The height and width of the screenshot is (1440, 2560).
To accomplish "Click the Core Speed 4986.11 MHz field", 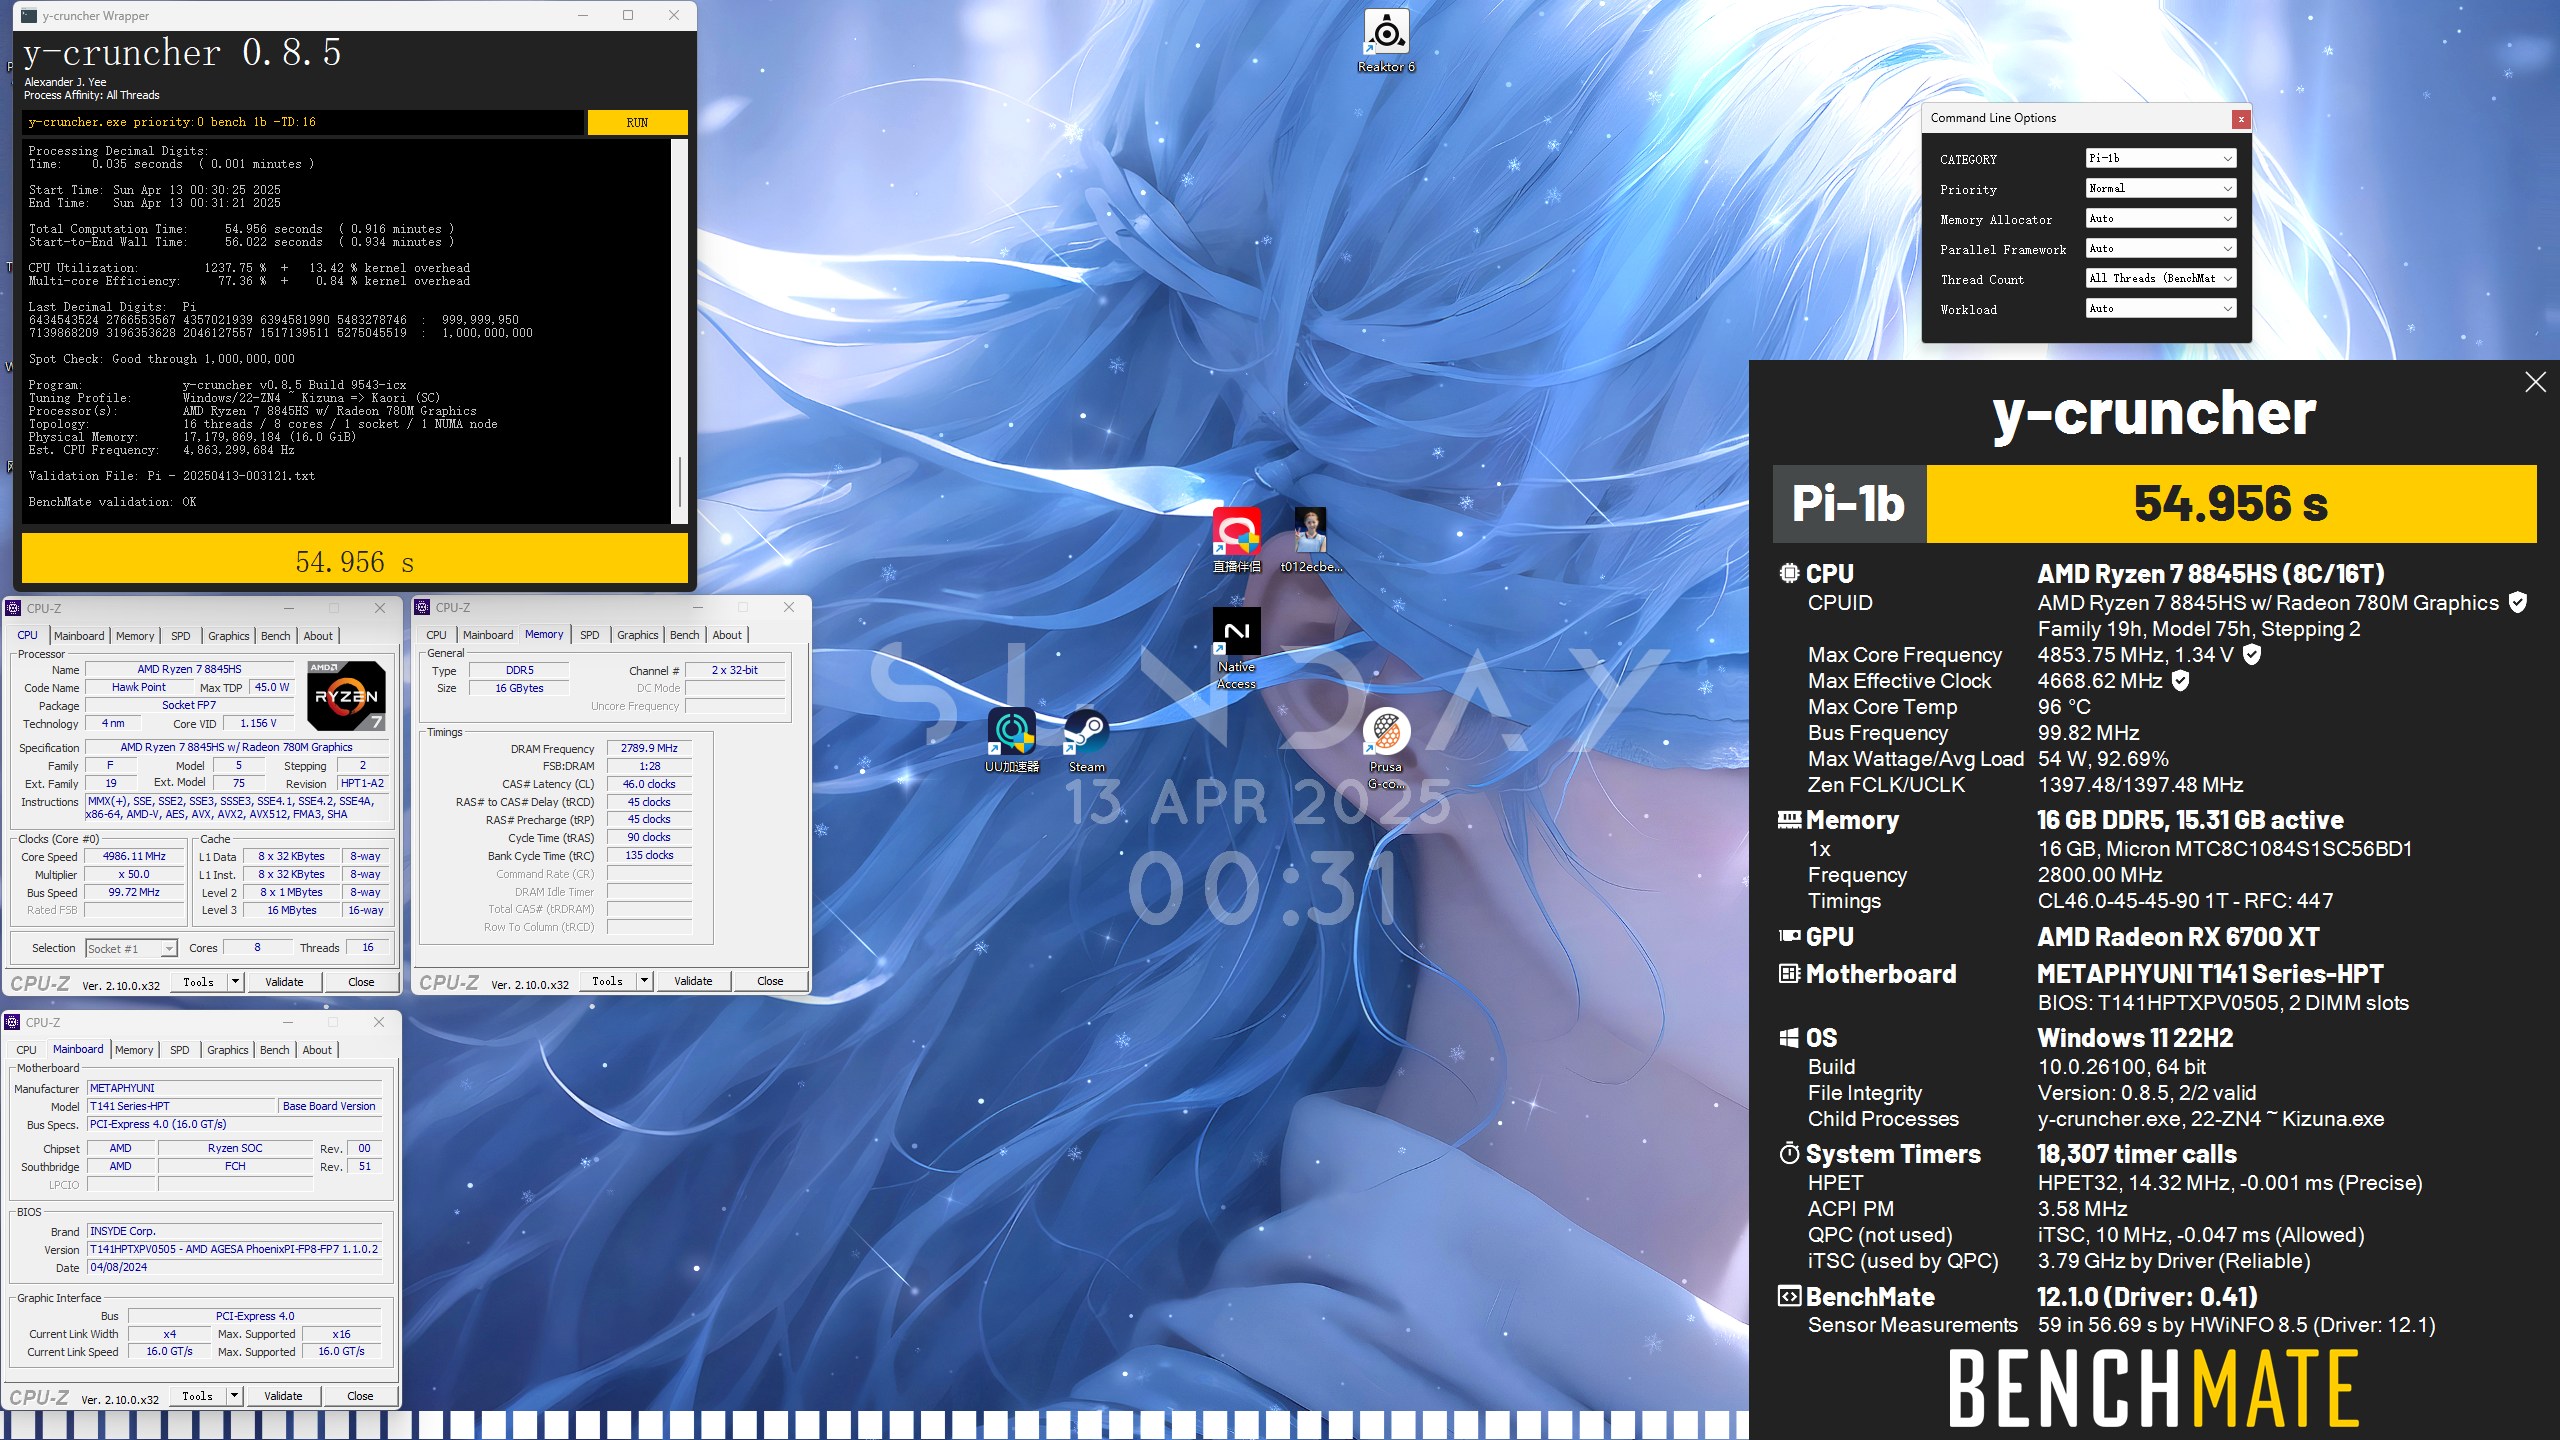I will pos(135,857).
